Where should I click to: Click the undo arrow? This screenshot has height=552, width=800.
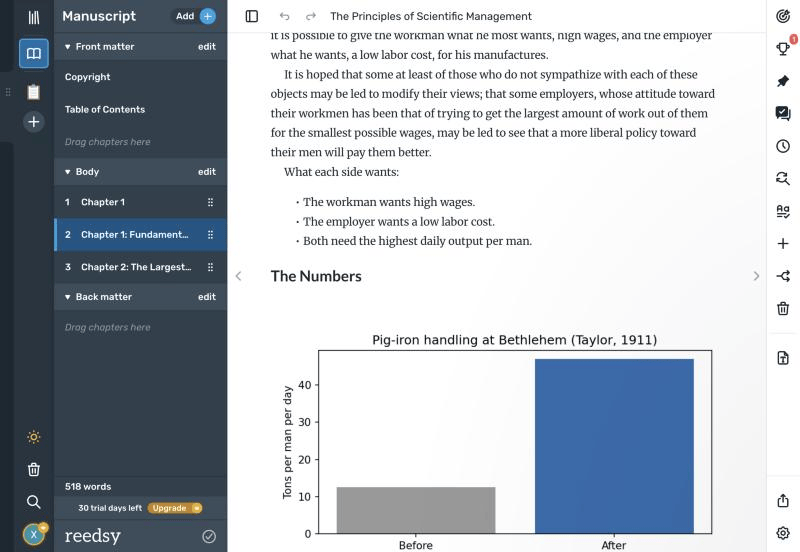pos(284,16)
